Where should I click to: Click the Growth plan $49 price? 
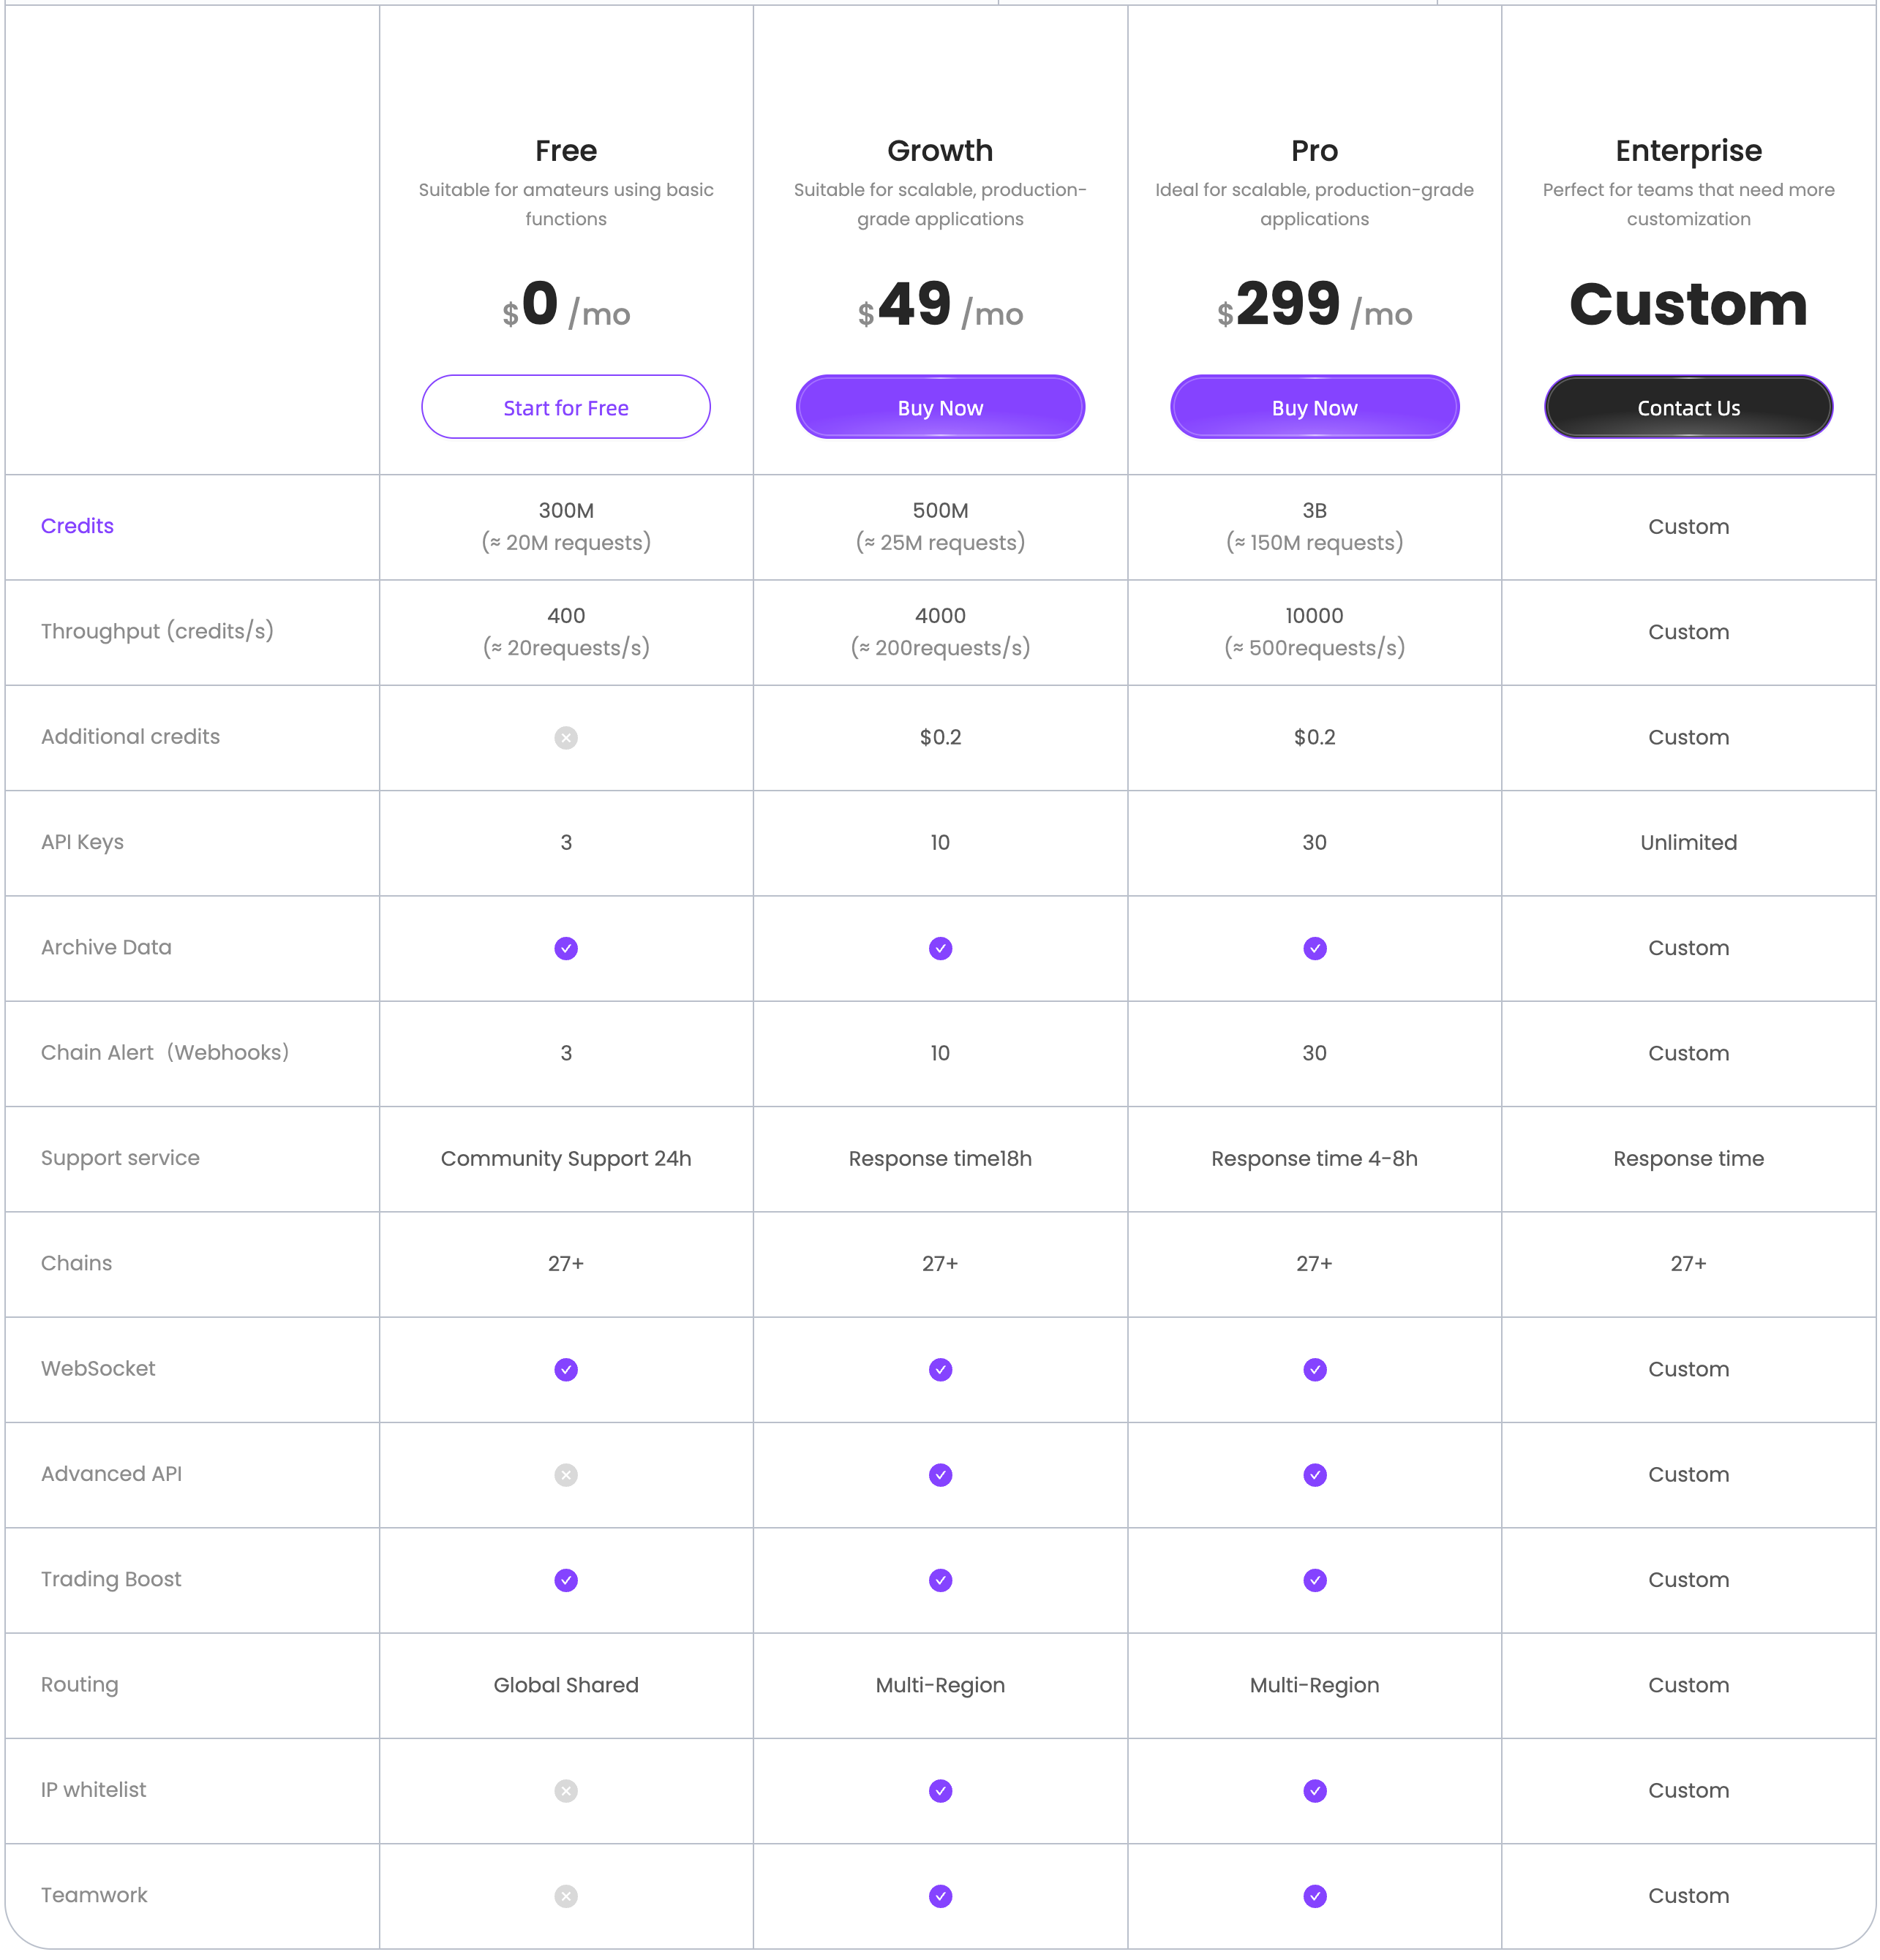pos(939,305)
